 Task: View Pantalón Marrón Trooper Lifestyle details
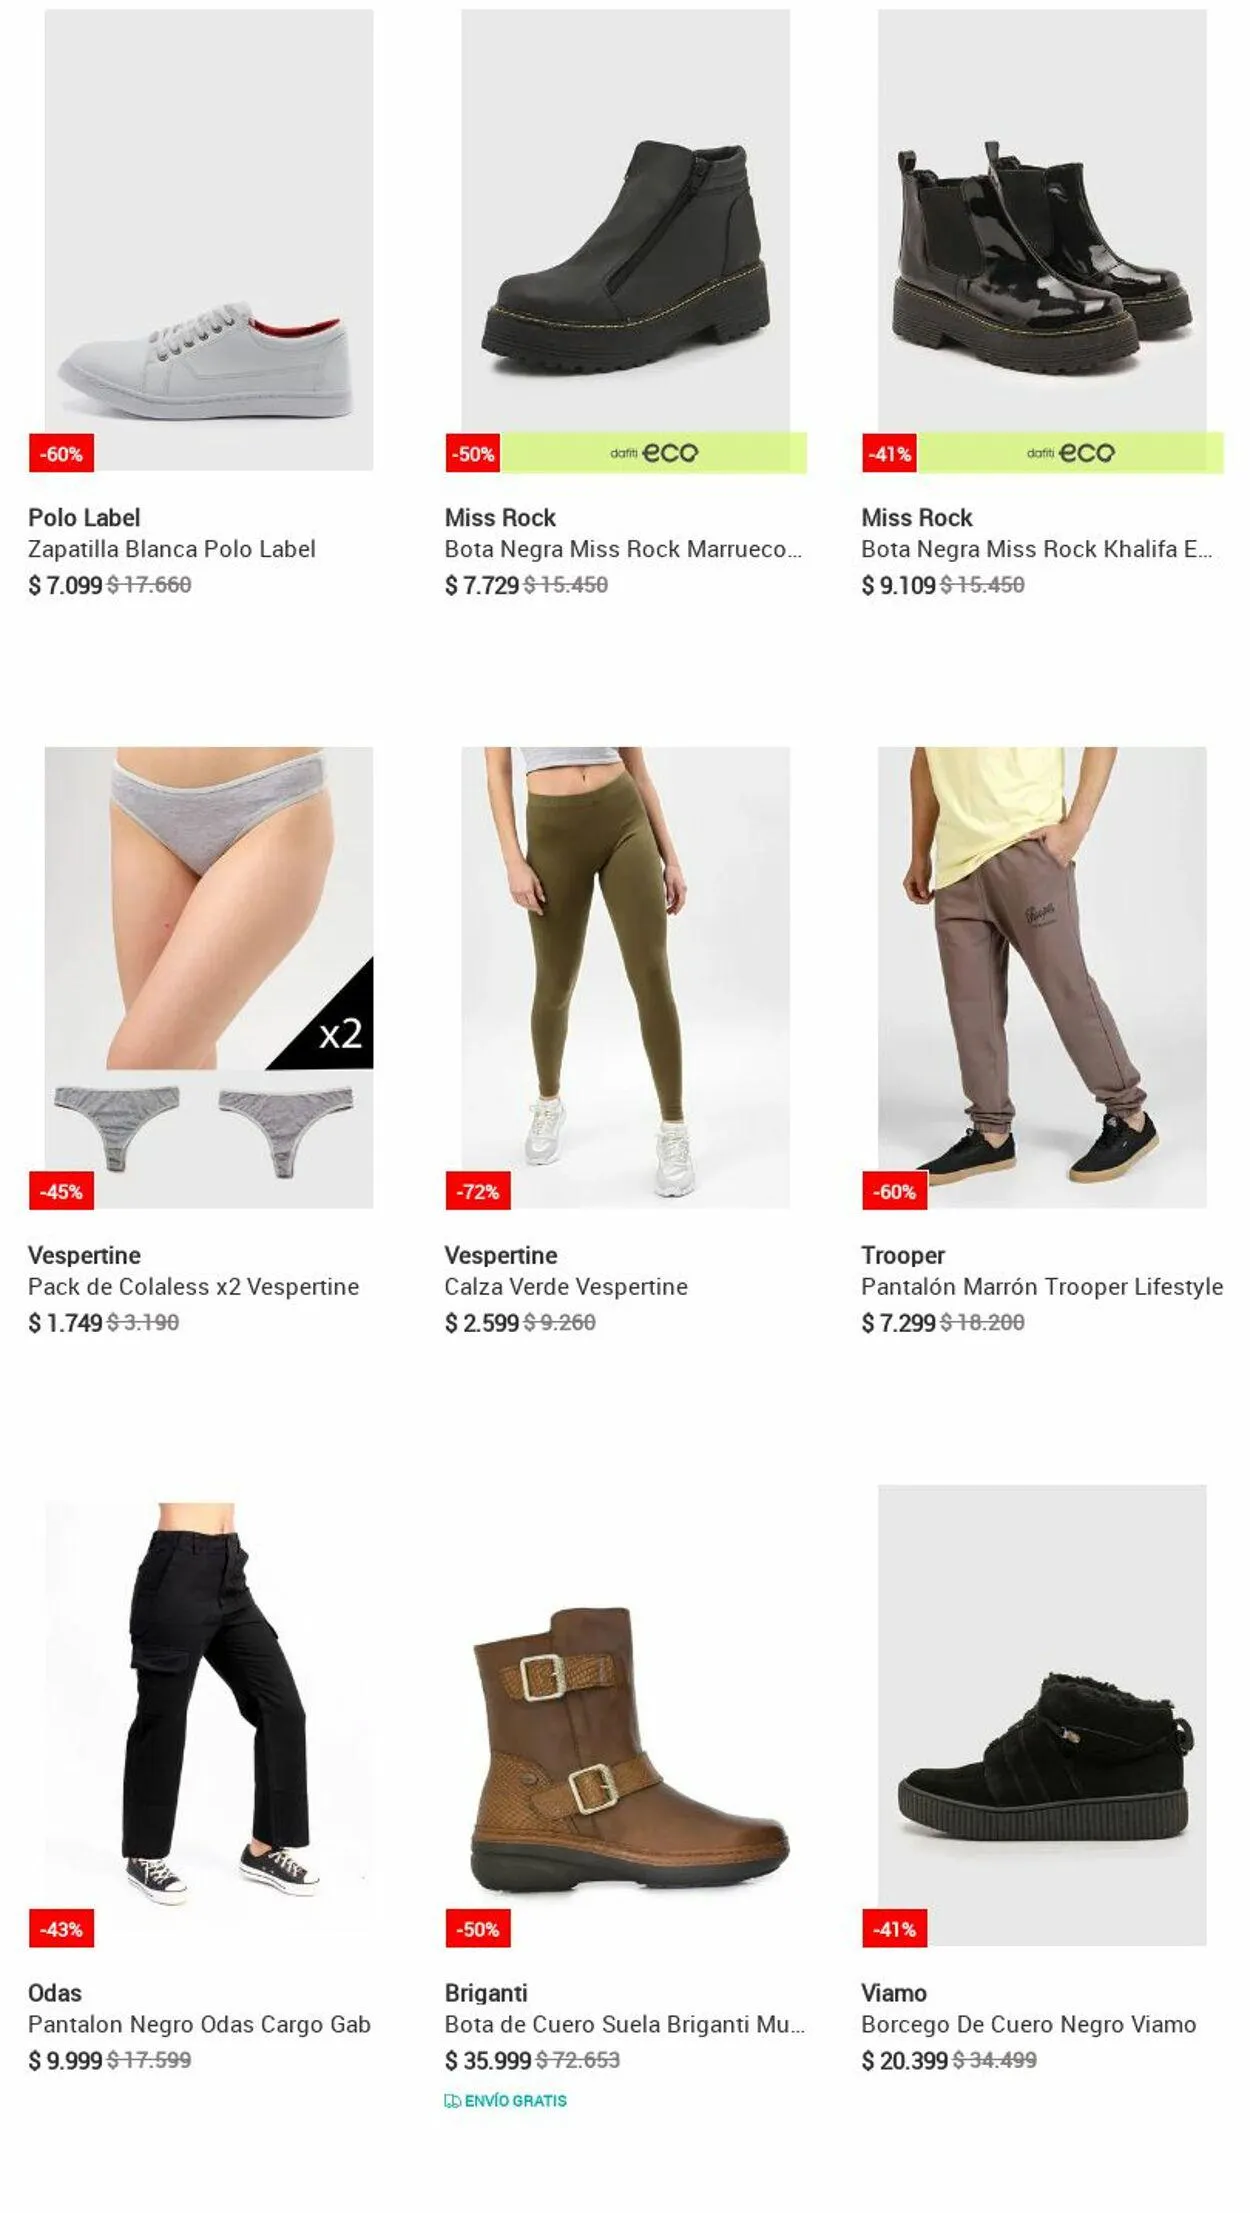click(x=1042, y=1287)
